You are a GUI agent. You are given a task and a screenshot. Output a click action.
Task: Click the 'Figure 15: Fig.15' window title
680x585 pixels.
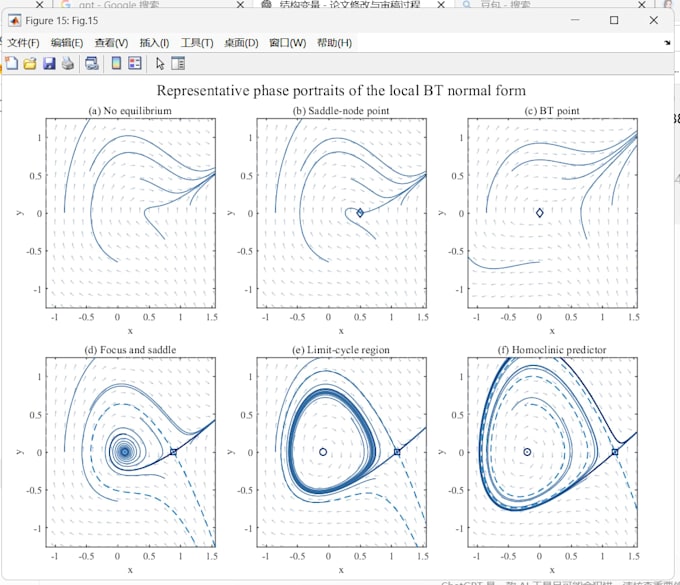point(62,20)
